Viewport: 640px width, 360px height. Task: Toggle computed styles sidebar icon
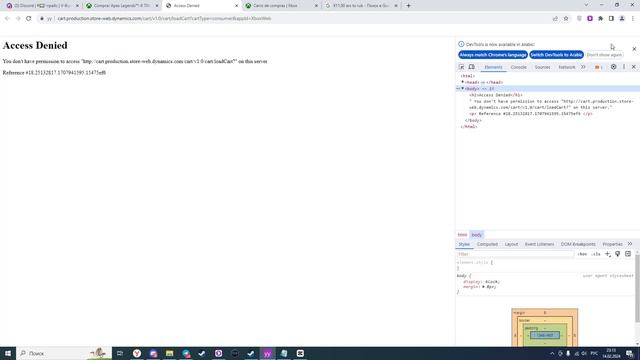(628, 254)
